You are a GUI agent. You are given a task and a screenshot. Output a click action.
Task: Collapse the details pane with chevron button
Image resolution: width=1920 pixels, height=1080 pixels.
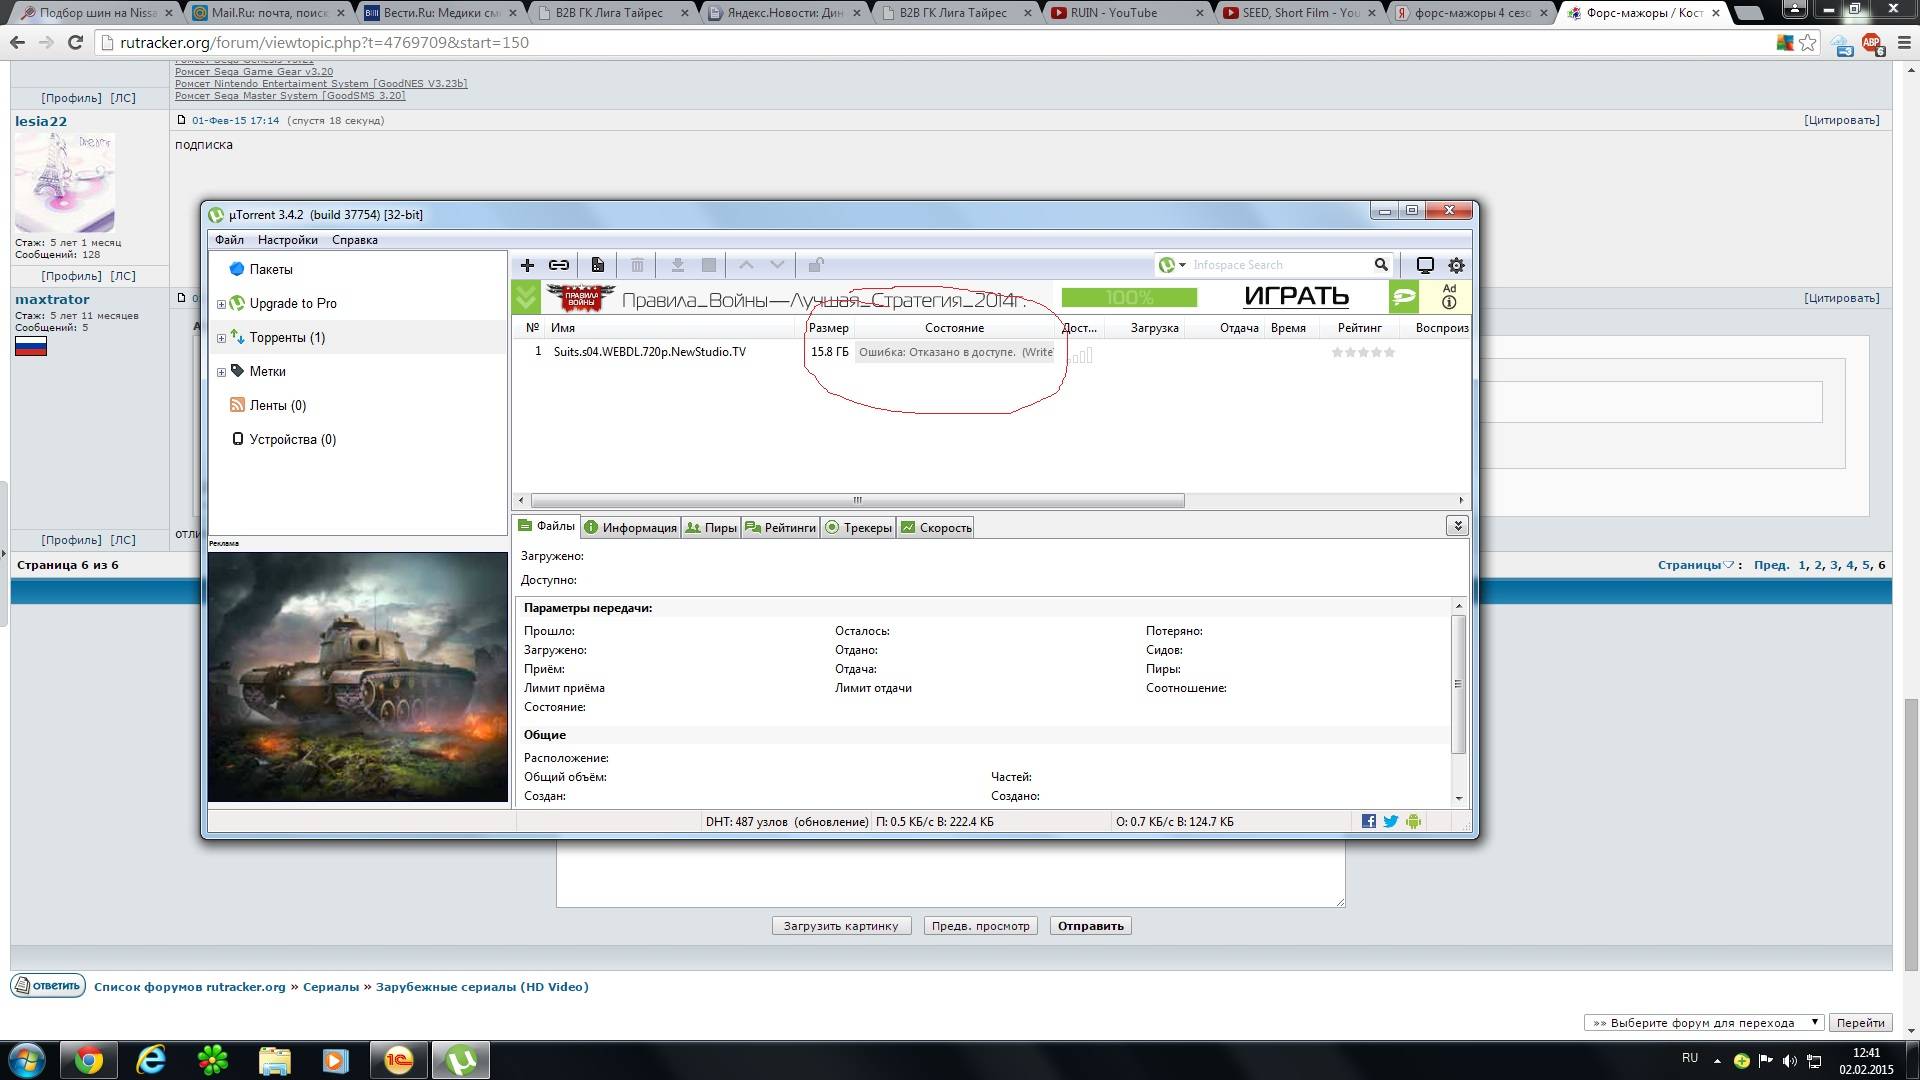(1457, 526)
